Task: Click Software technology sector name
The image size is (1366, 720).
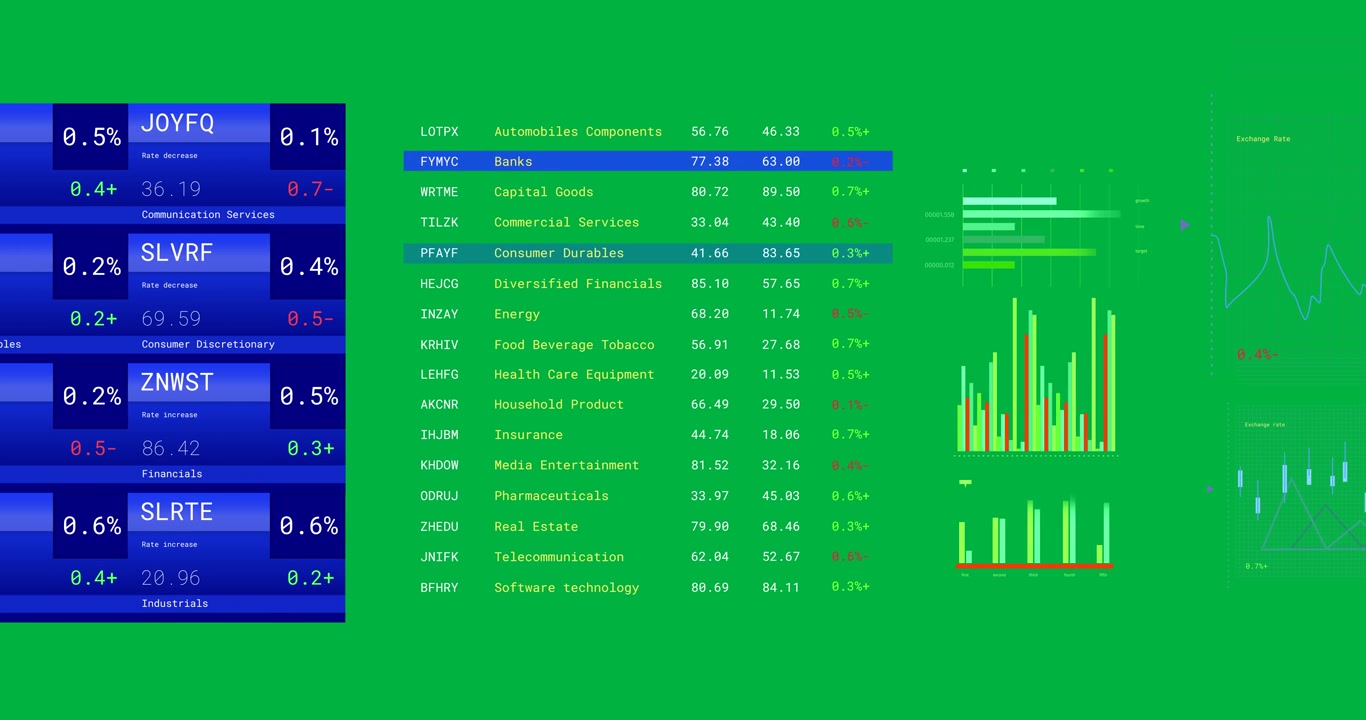Action: click(x=566, y=588)
